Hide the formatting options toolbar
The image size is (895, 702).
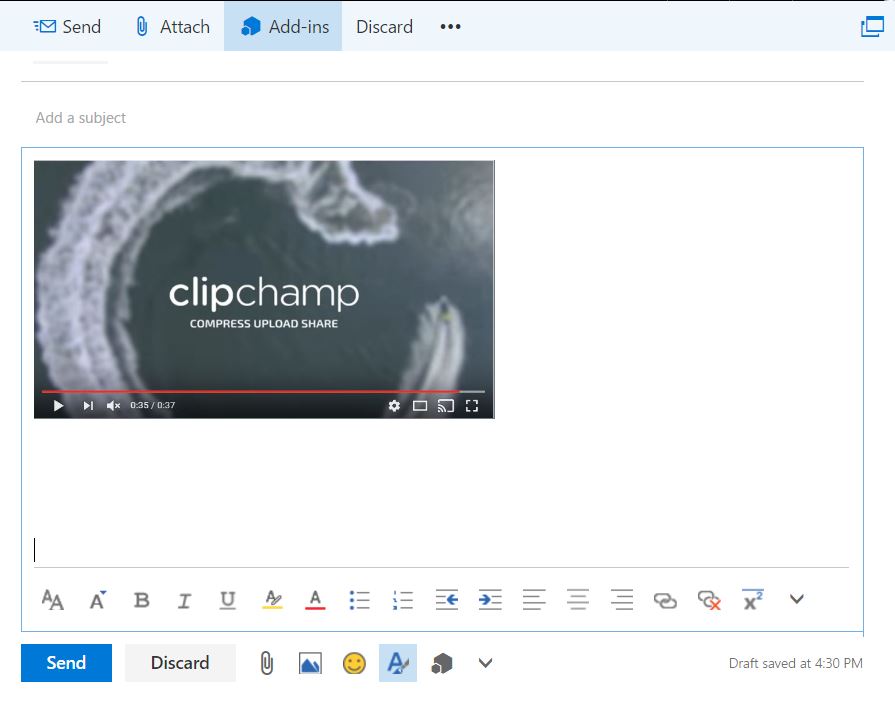pyautogui.click(x=398, y=663)
